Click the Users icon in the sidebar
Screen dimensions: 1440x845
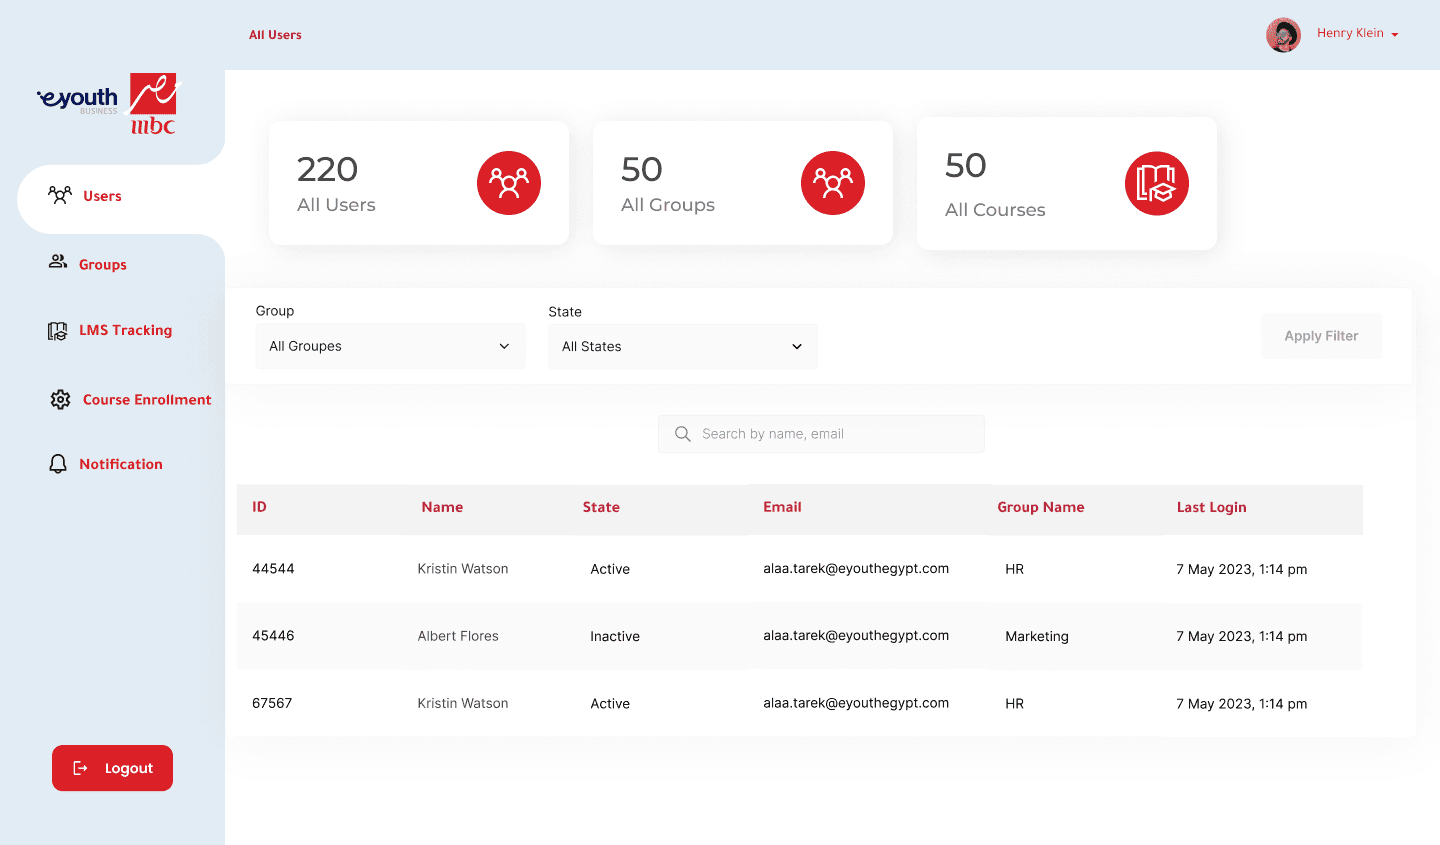point(60,195)
